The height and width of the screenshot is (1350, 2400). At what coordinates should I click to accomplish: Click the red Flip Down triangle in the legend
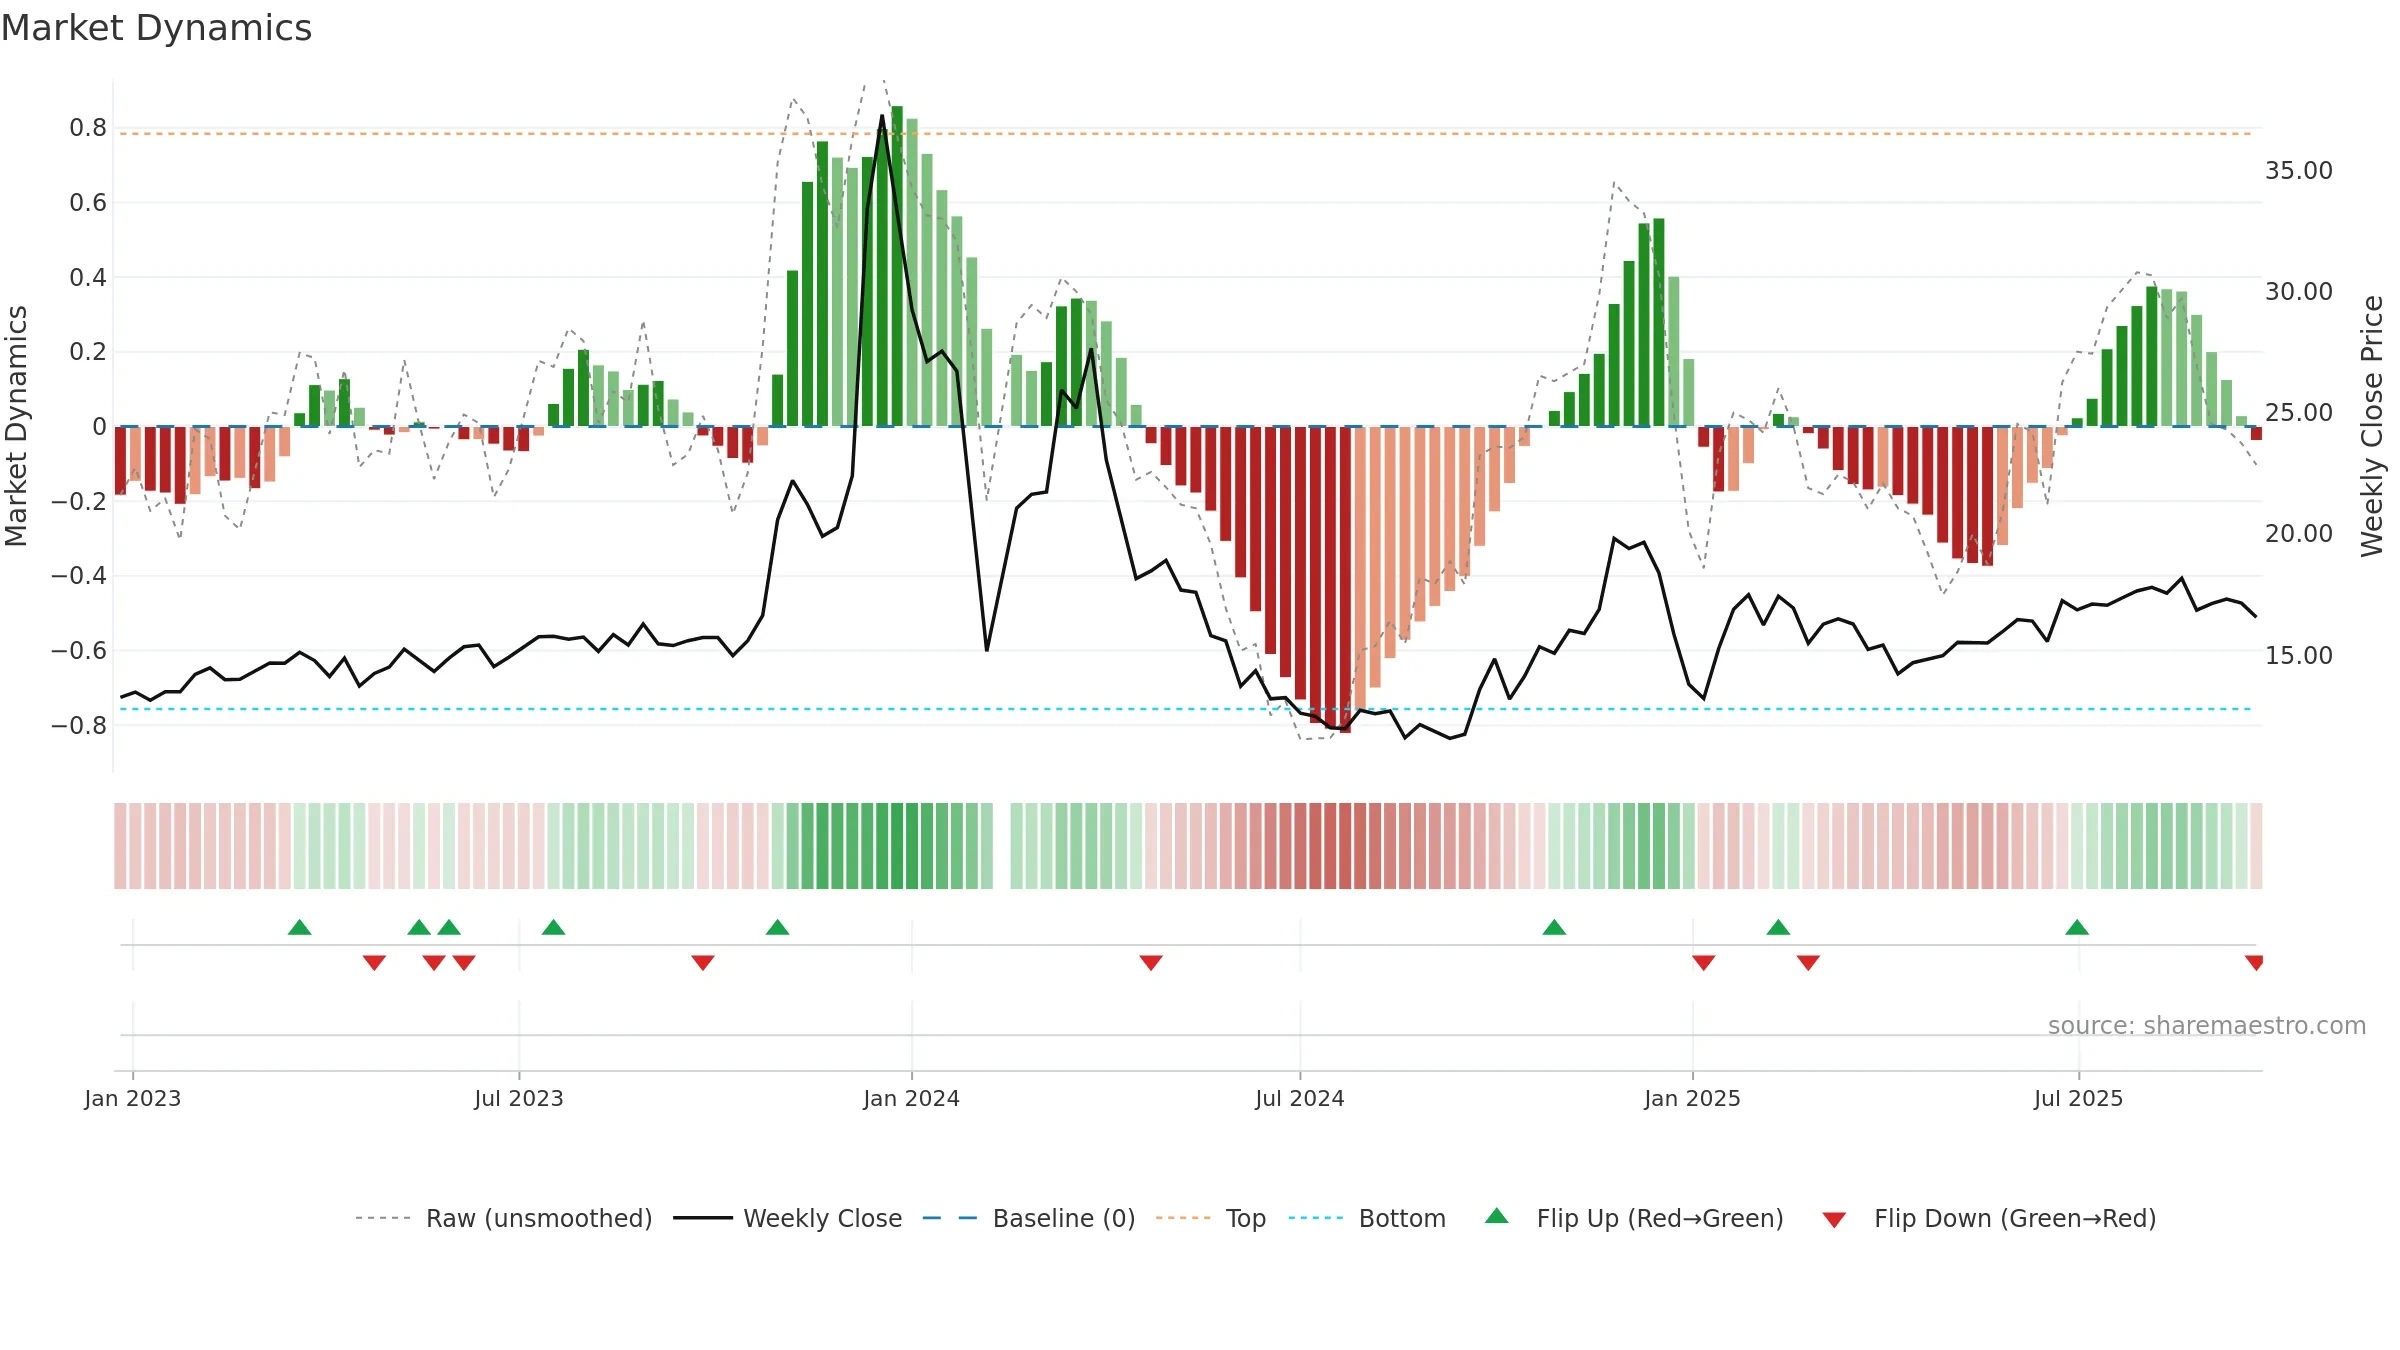1834,1220
